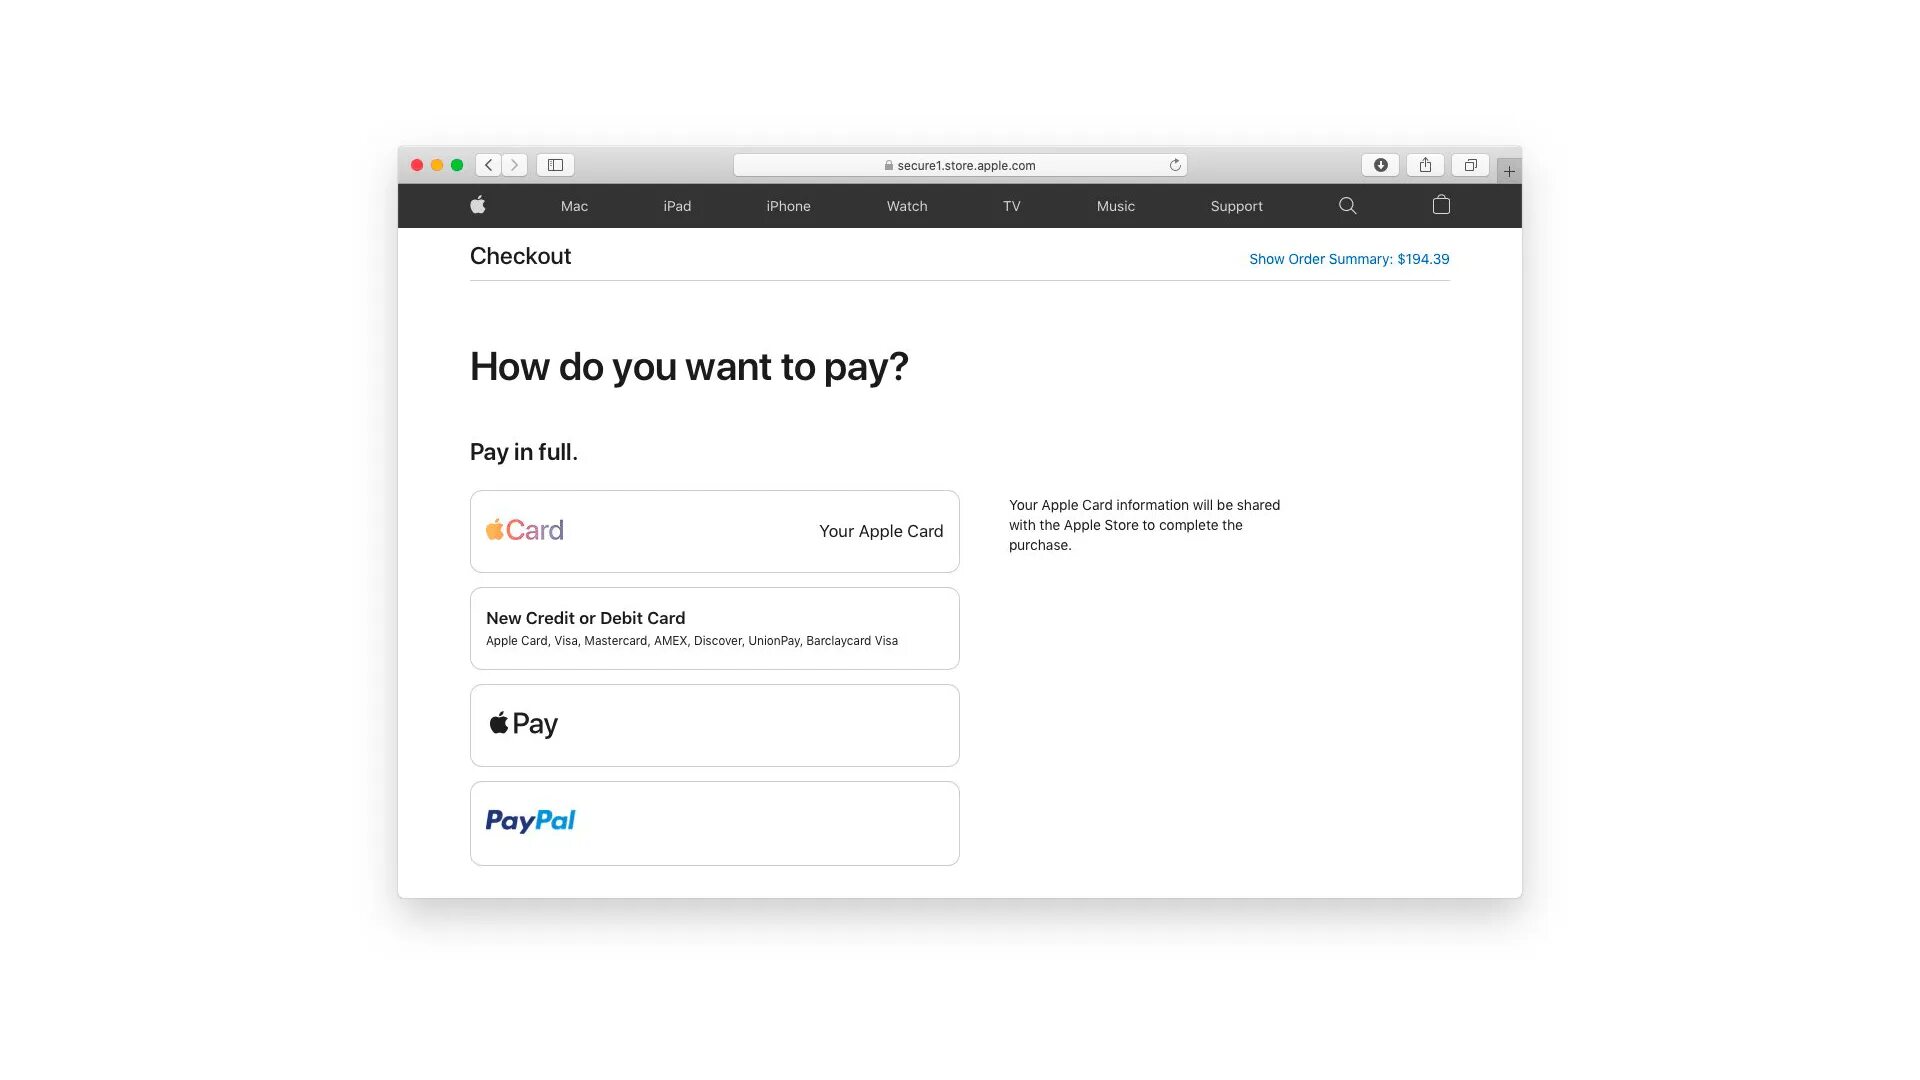Click the sidebar panel toggle icon
Screen dimensions: 1920x1080
click(x=555, y=164)
